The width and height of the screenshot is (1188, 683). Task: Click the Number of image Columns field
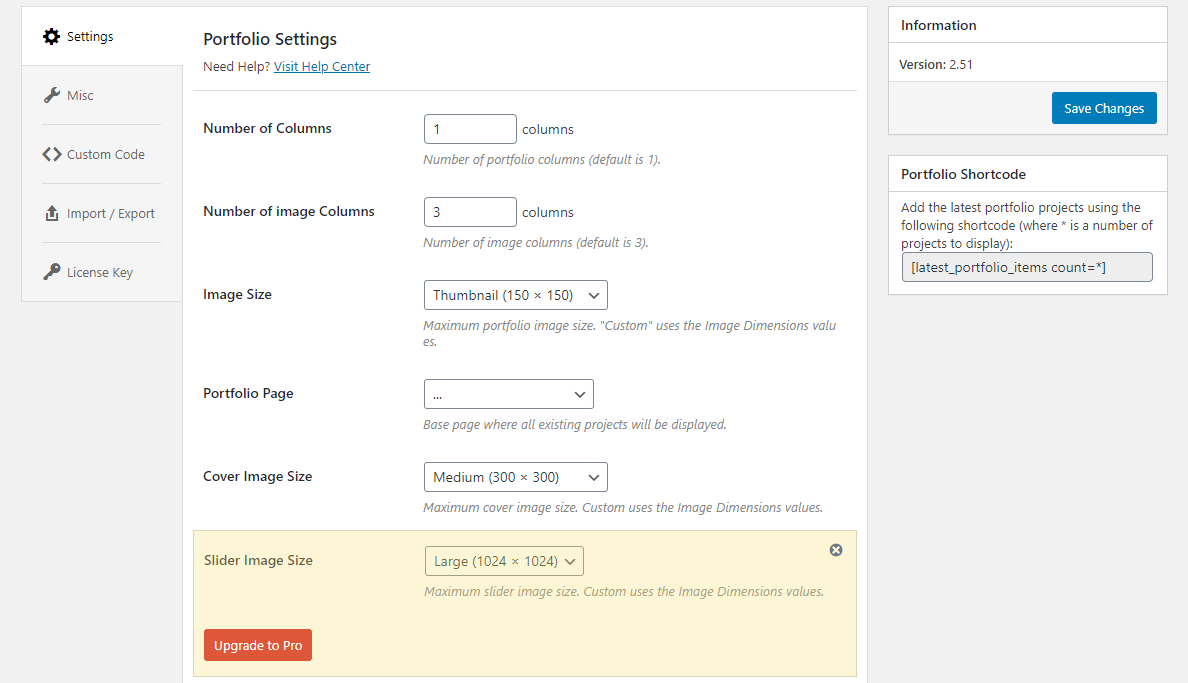[x=470, y=211]
